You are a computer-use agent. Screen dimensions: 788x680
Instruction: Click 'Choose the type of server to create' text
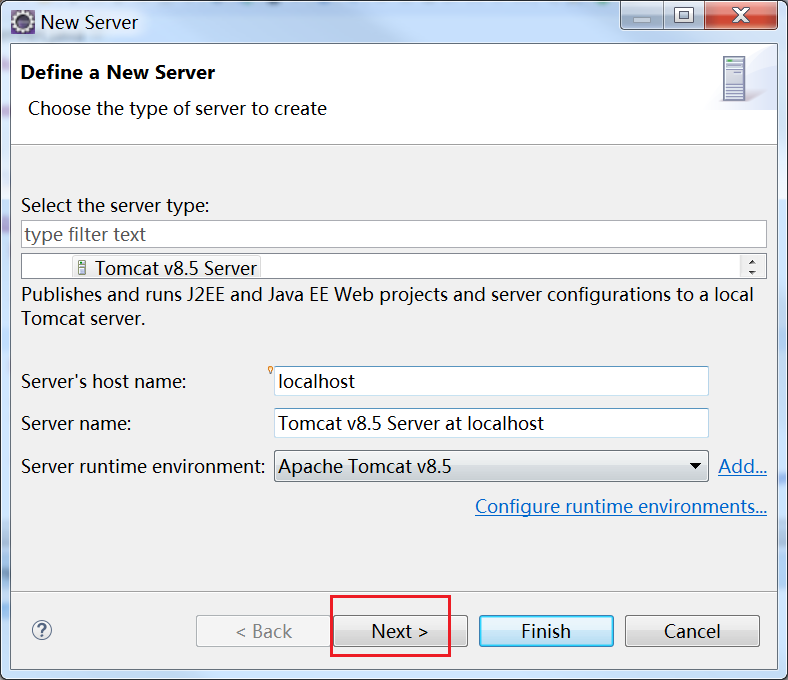coord(177,109)
